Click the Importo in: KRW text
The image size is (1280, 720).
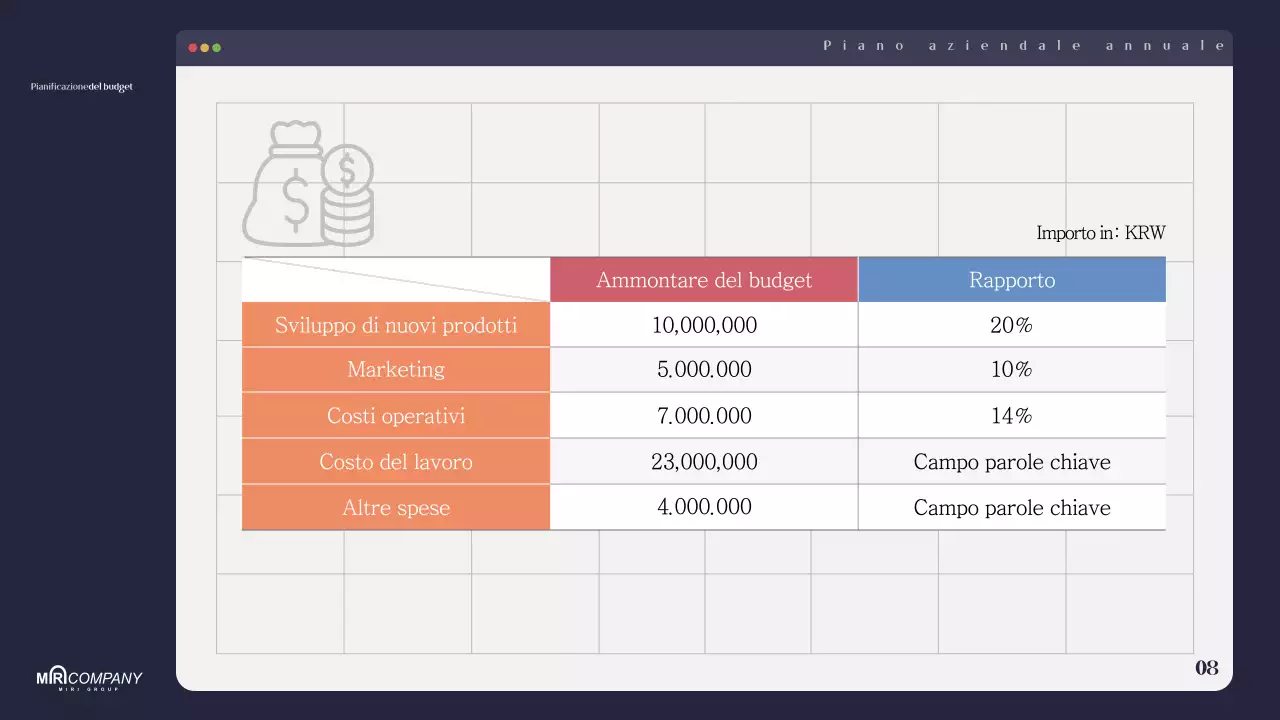click(x=1100, y=233)
